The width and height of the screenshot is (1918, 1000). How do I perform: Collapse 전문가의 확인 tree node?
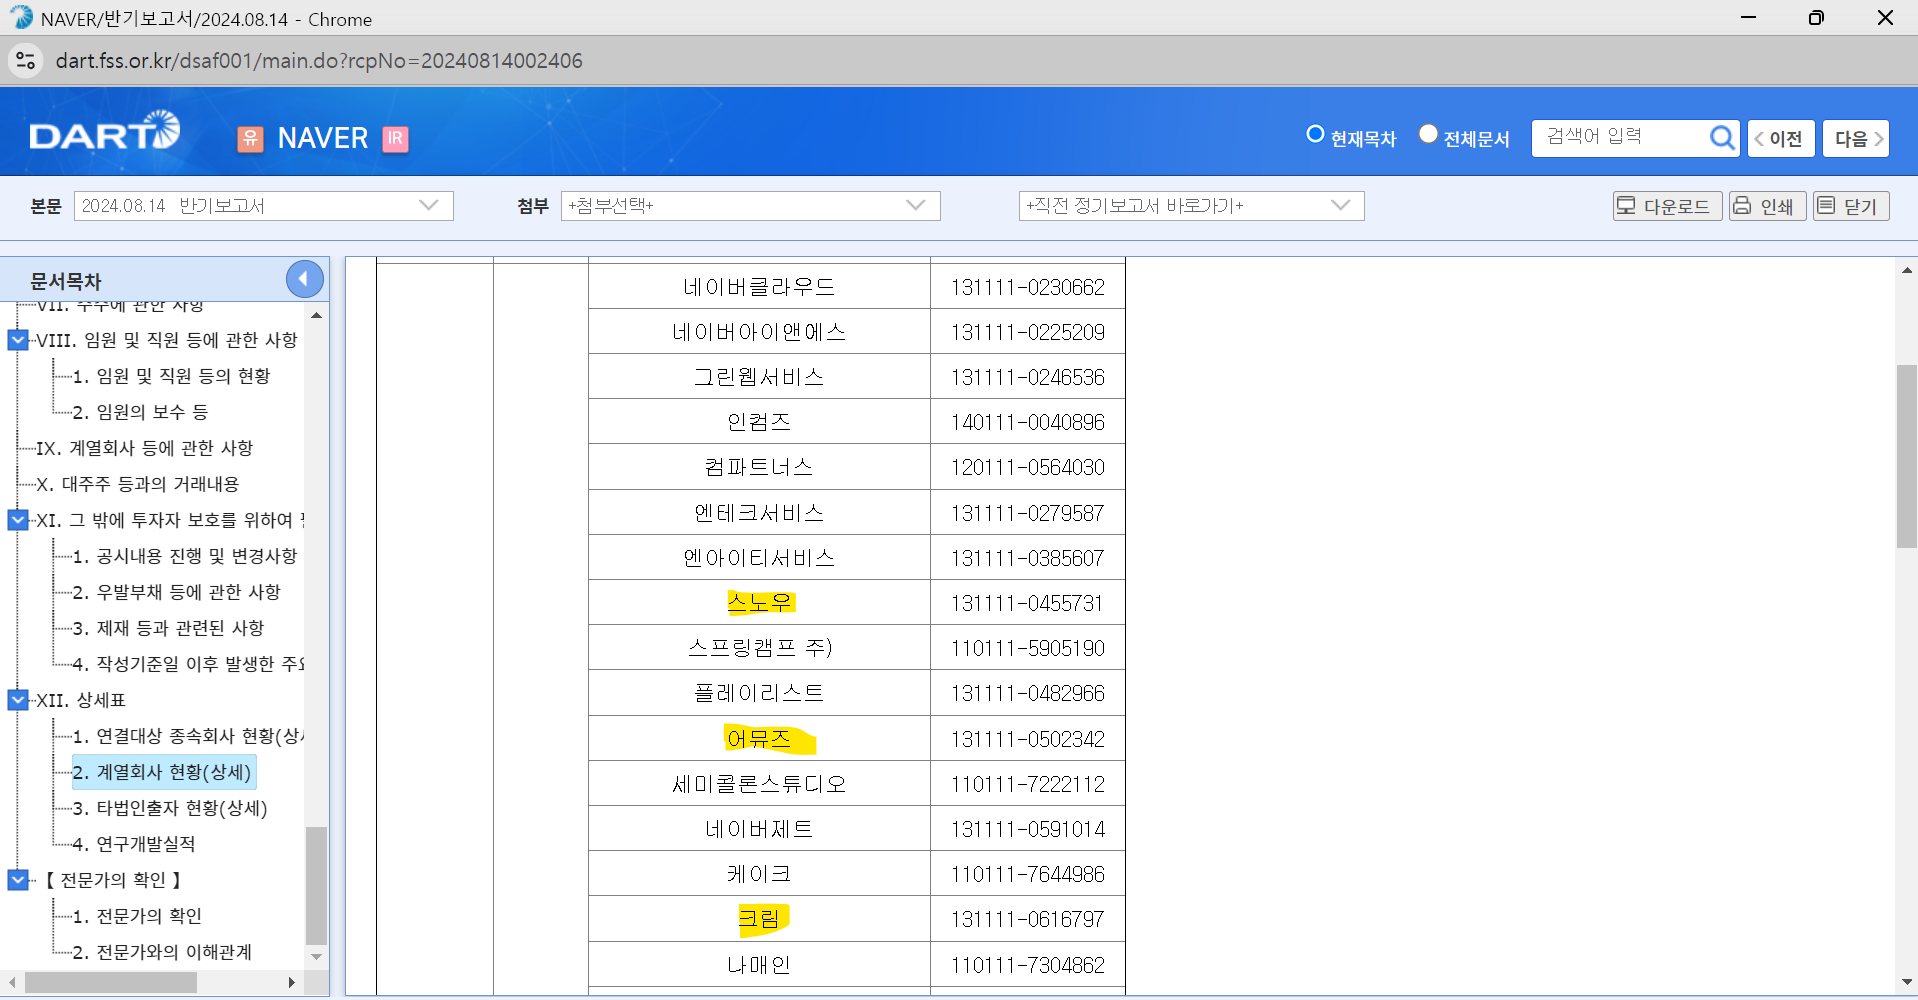pos(18,880)
